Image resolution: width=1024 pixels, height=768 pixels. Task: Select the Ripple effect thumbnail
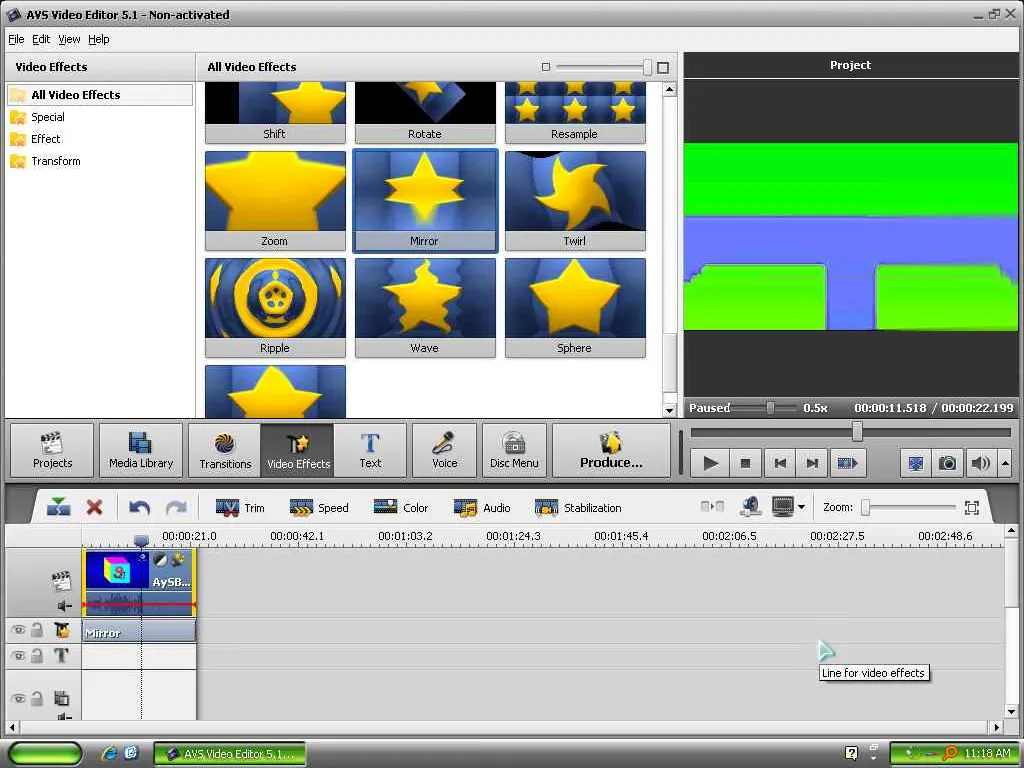(275, 308)
